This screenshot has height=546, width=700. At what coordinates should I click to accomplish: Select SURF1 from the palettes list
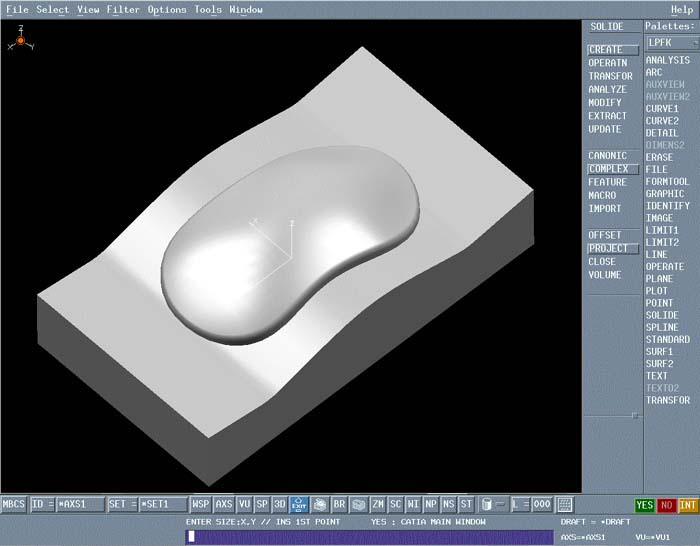pos(659,352)
